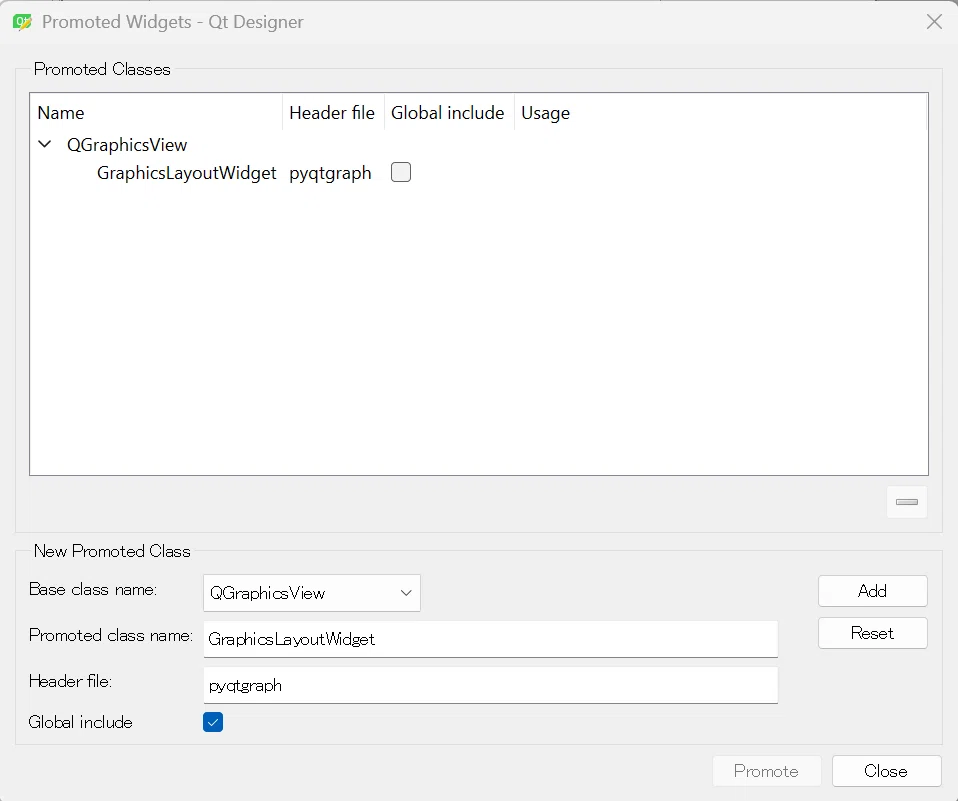Image resolution: width=958 pixels, height=801 pixels.
Task: Click the Name column header
Action: [x=156, y=112]
